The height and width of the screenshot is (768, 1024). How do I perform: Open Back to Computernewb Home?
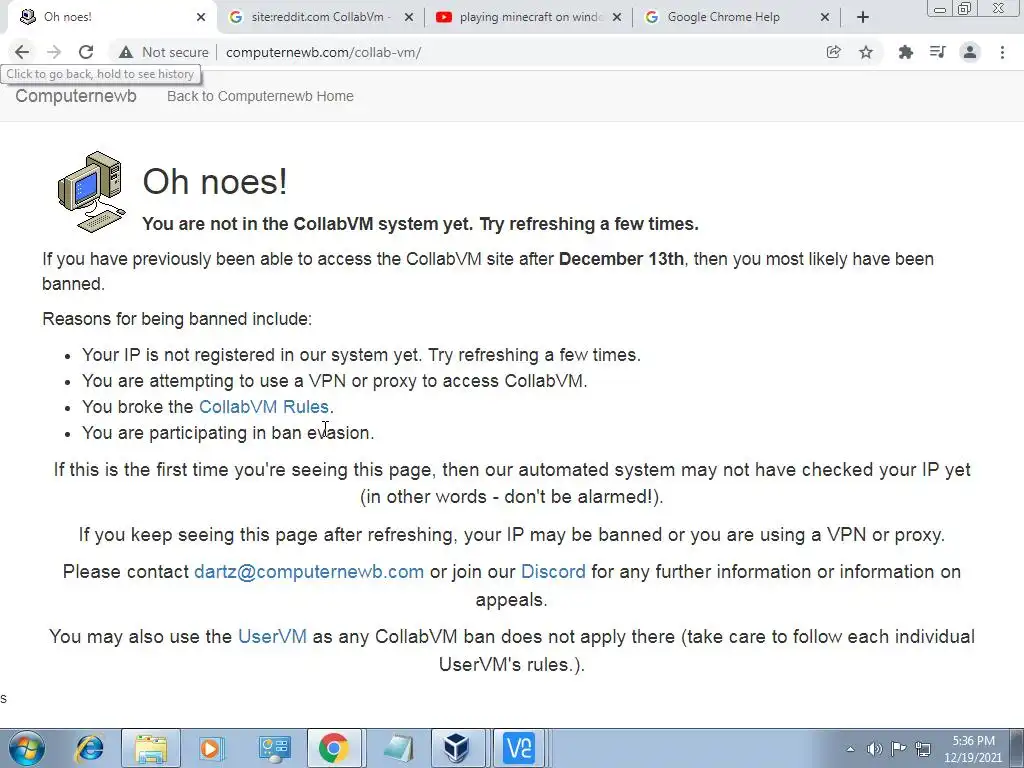point(260,96)
